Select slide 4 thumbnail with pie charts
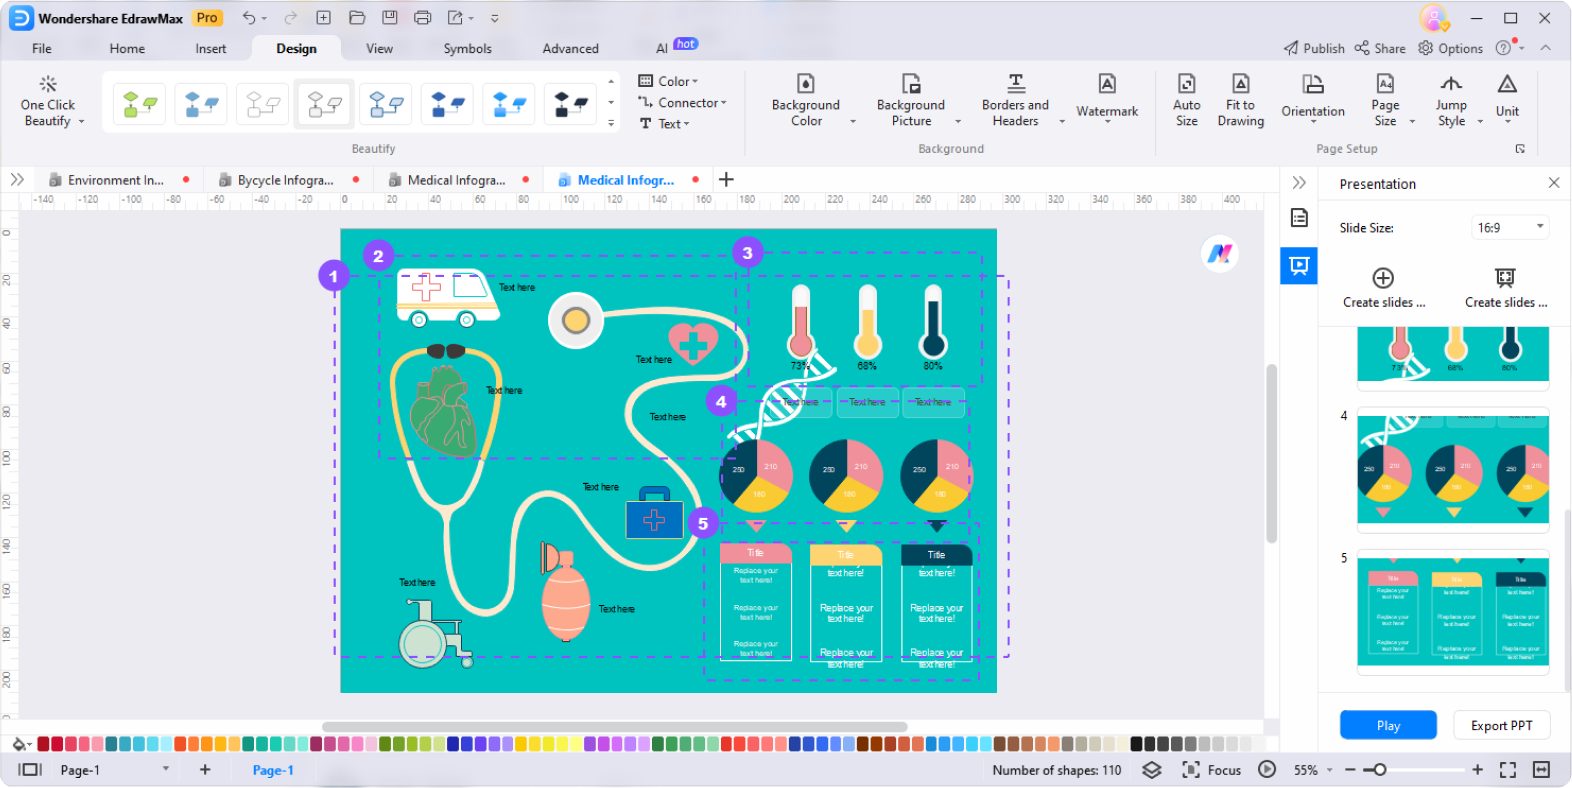Viewport: 1572px width, 788px height. (1453, 468)
